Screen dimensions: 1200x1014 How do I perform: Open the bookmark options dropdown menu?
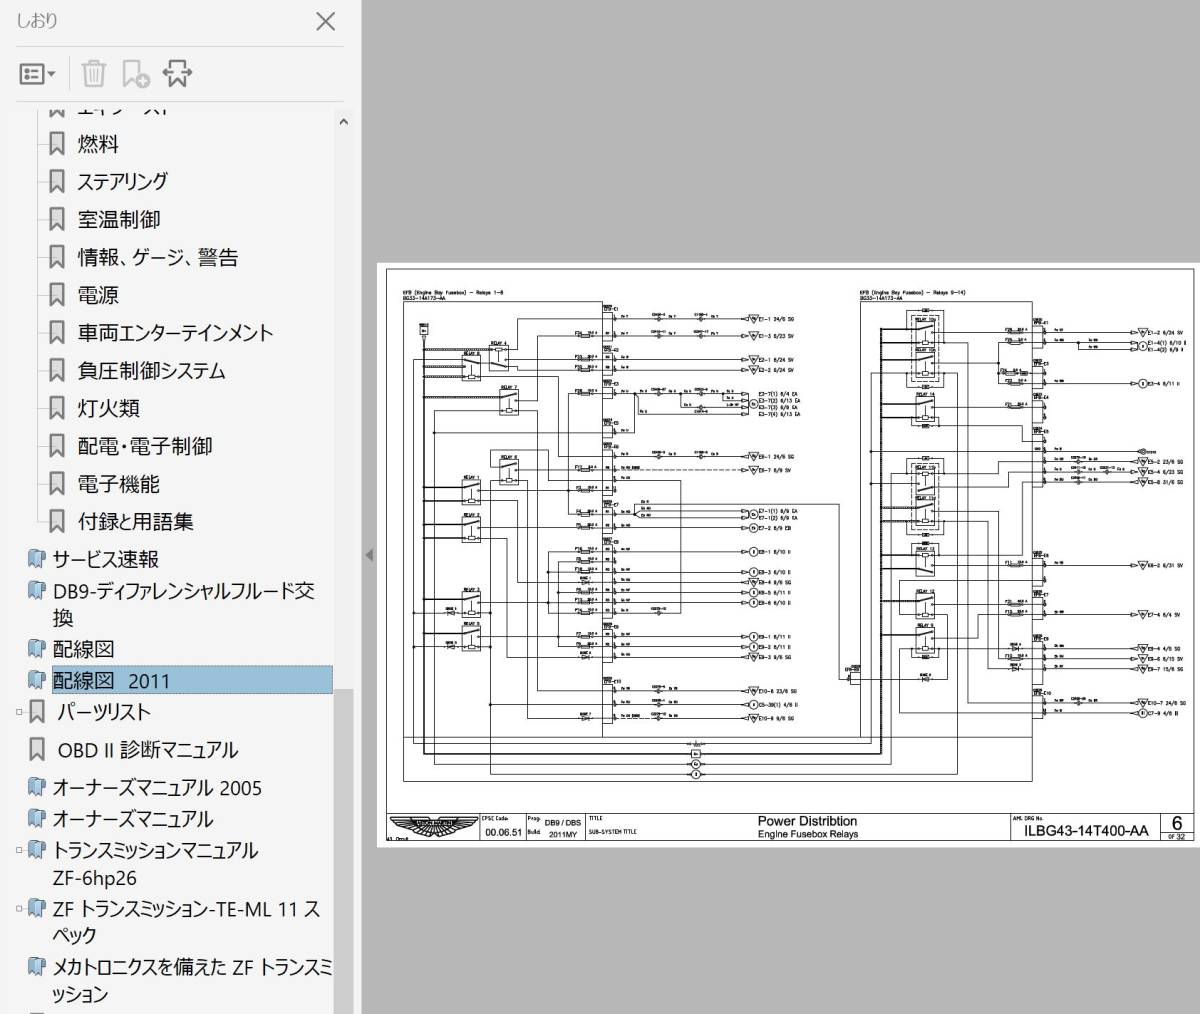click(x=38, y=74)
